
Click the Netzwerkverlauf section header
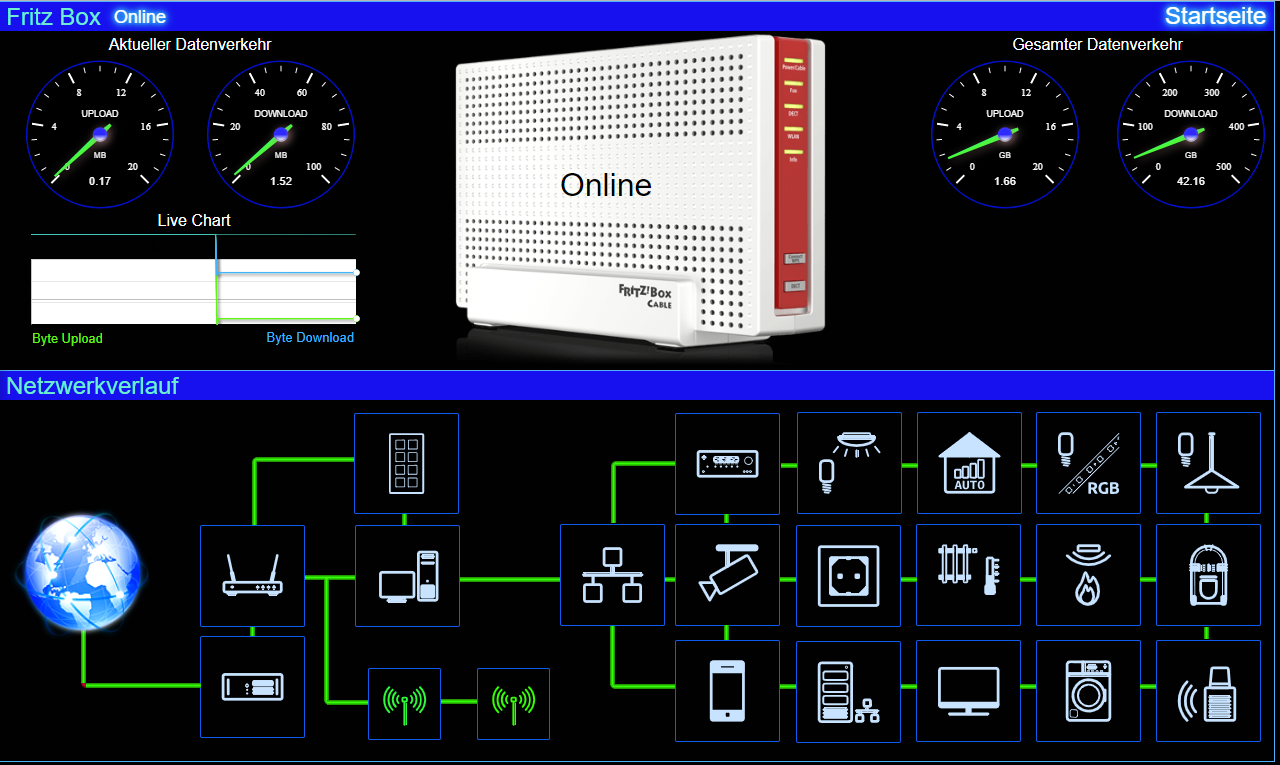[x=93, y=385]
